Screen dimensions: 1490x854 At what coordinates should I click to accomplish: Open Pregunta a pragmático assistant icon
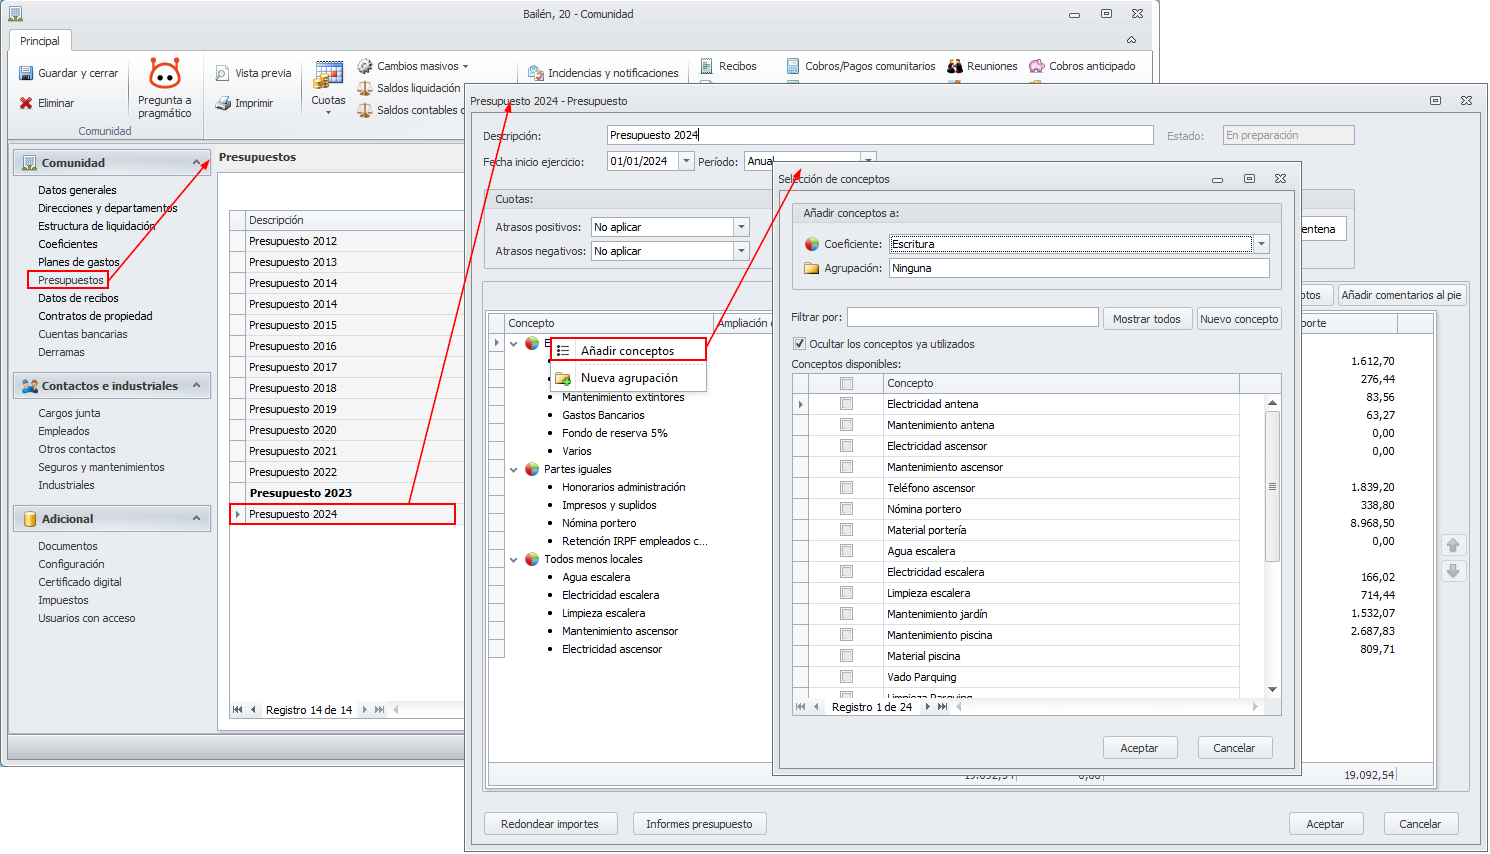(x=165, y=74)
